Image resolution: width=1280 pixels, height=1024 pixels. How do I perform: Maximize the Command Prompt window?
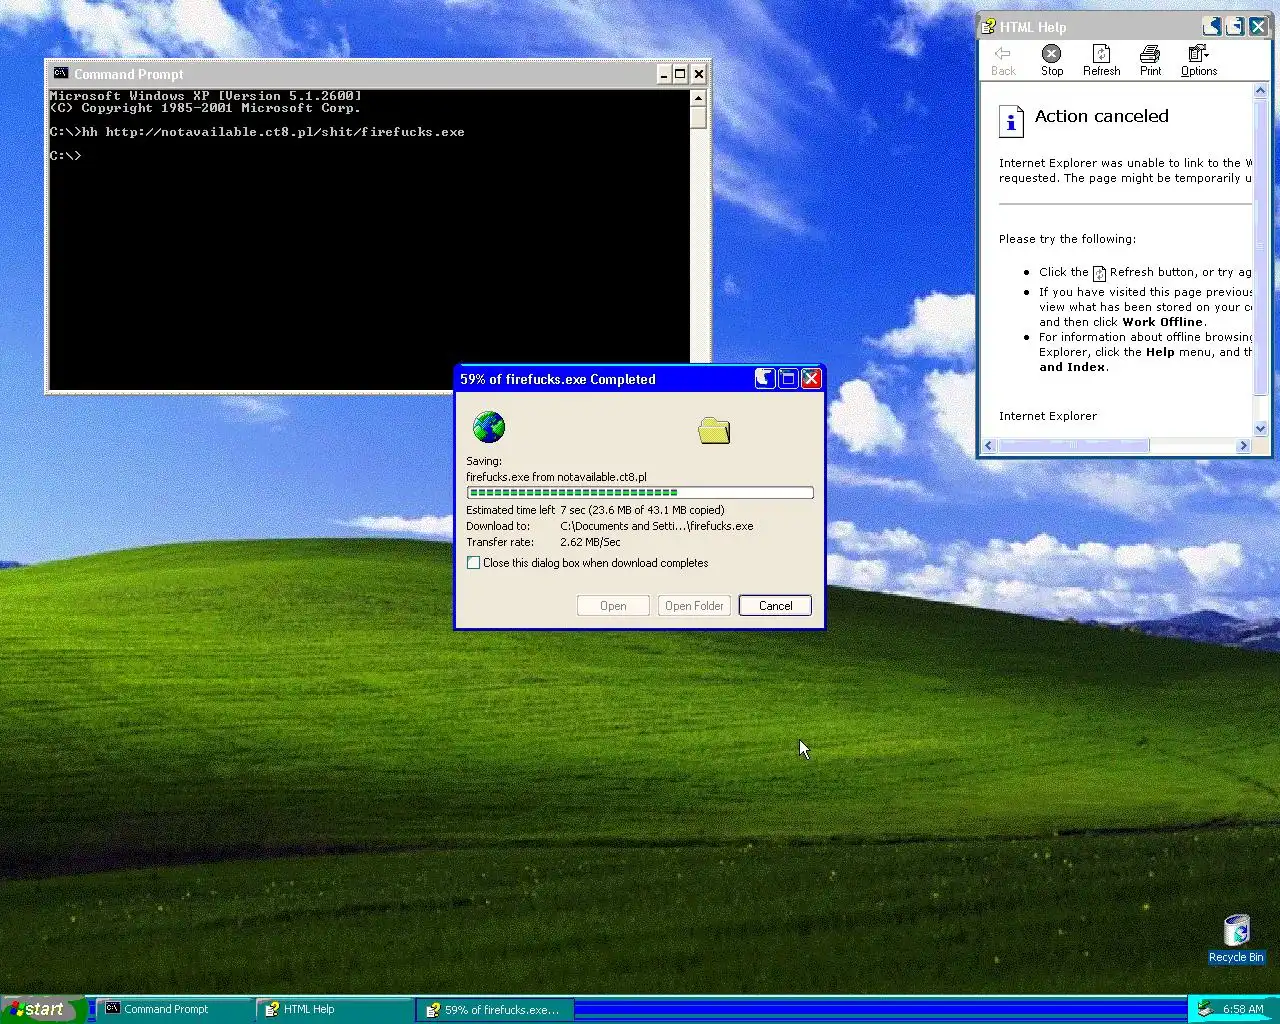[x=680, y=74]
